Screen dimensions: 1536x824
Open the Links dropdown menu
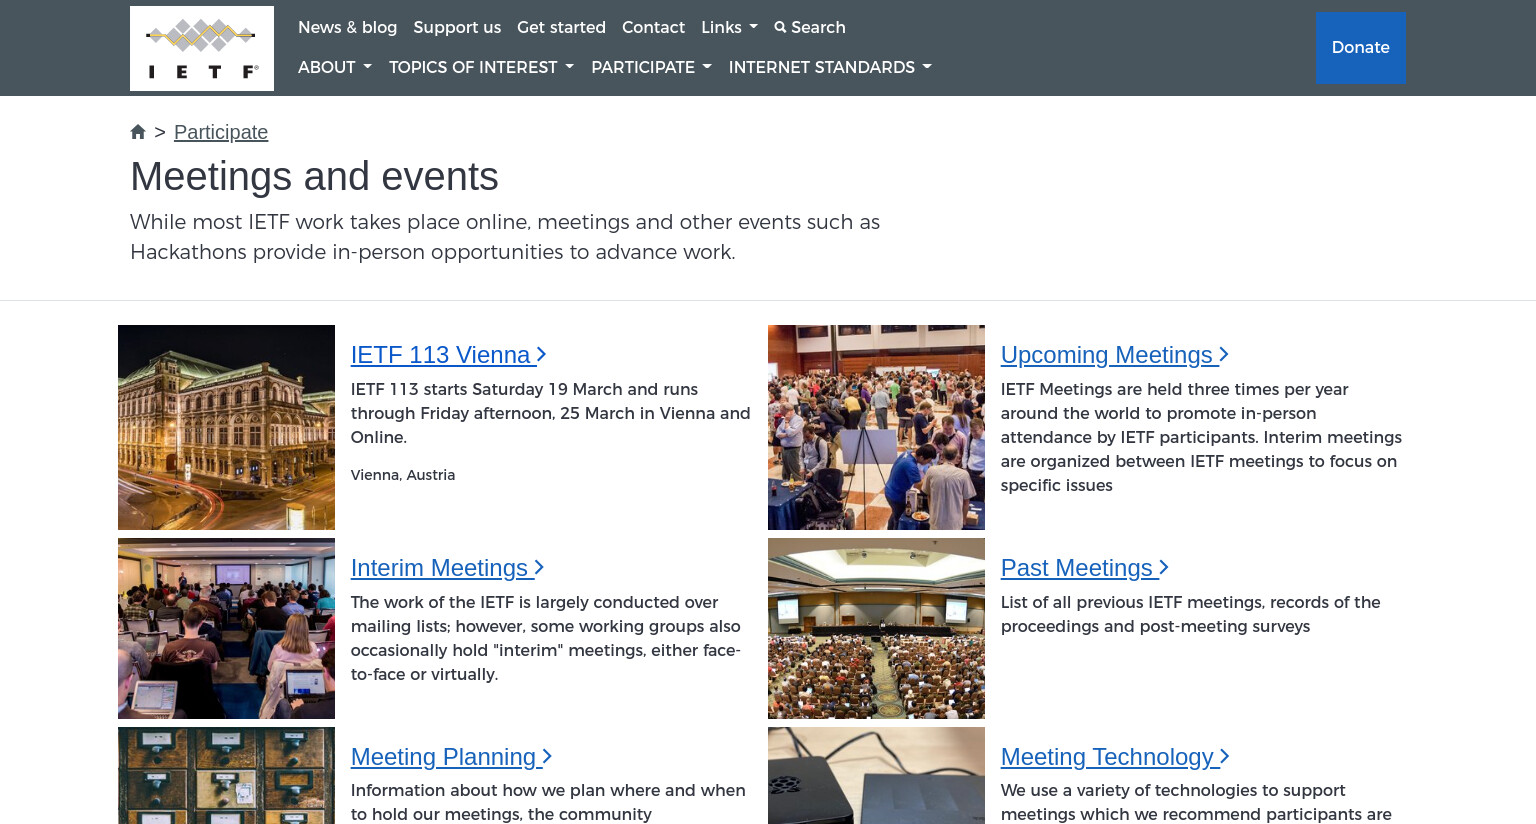coord(729,27)
